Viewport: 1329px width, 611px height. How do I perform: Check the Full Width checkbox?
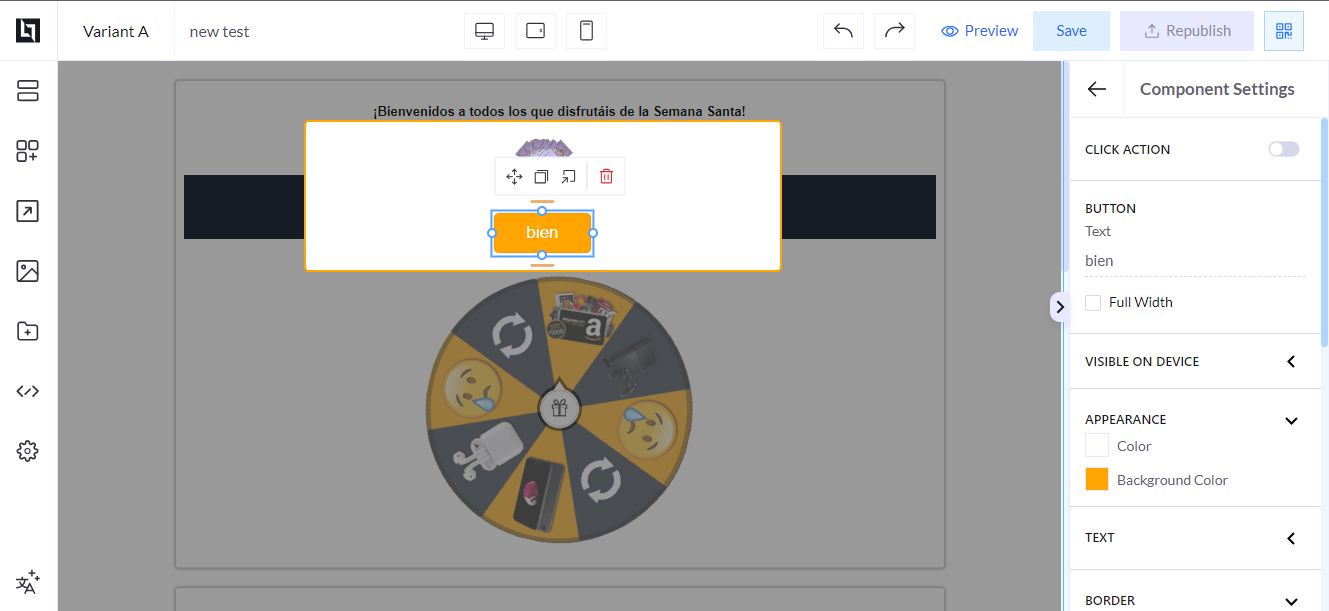pos(1093,303)
